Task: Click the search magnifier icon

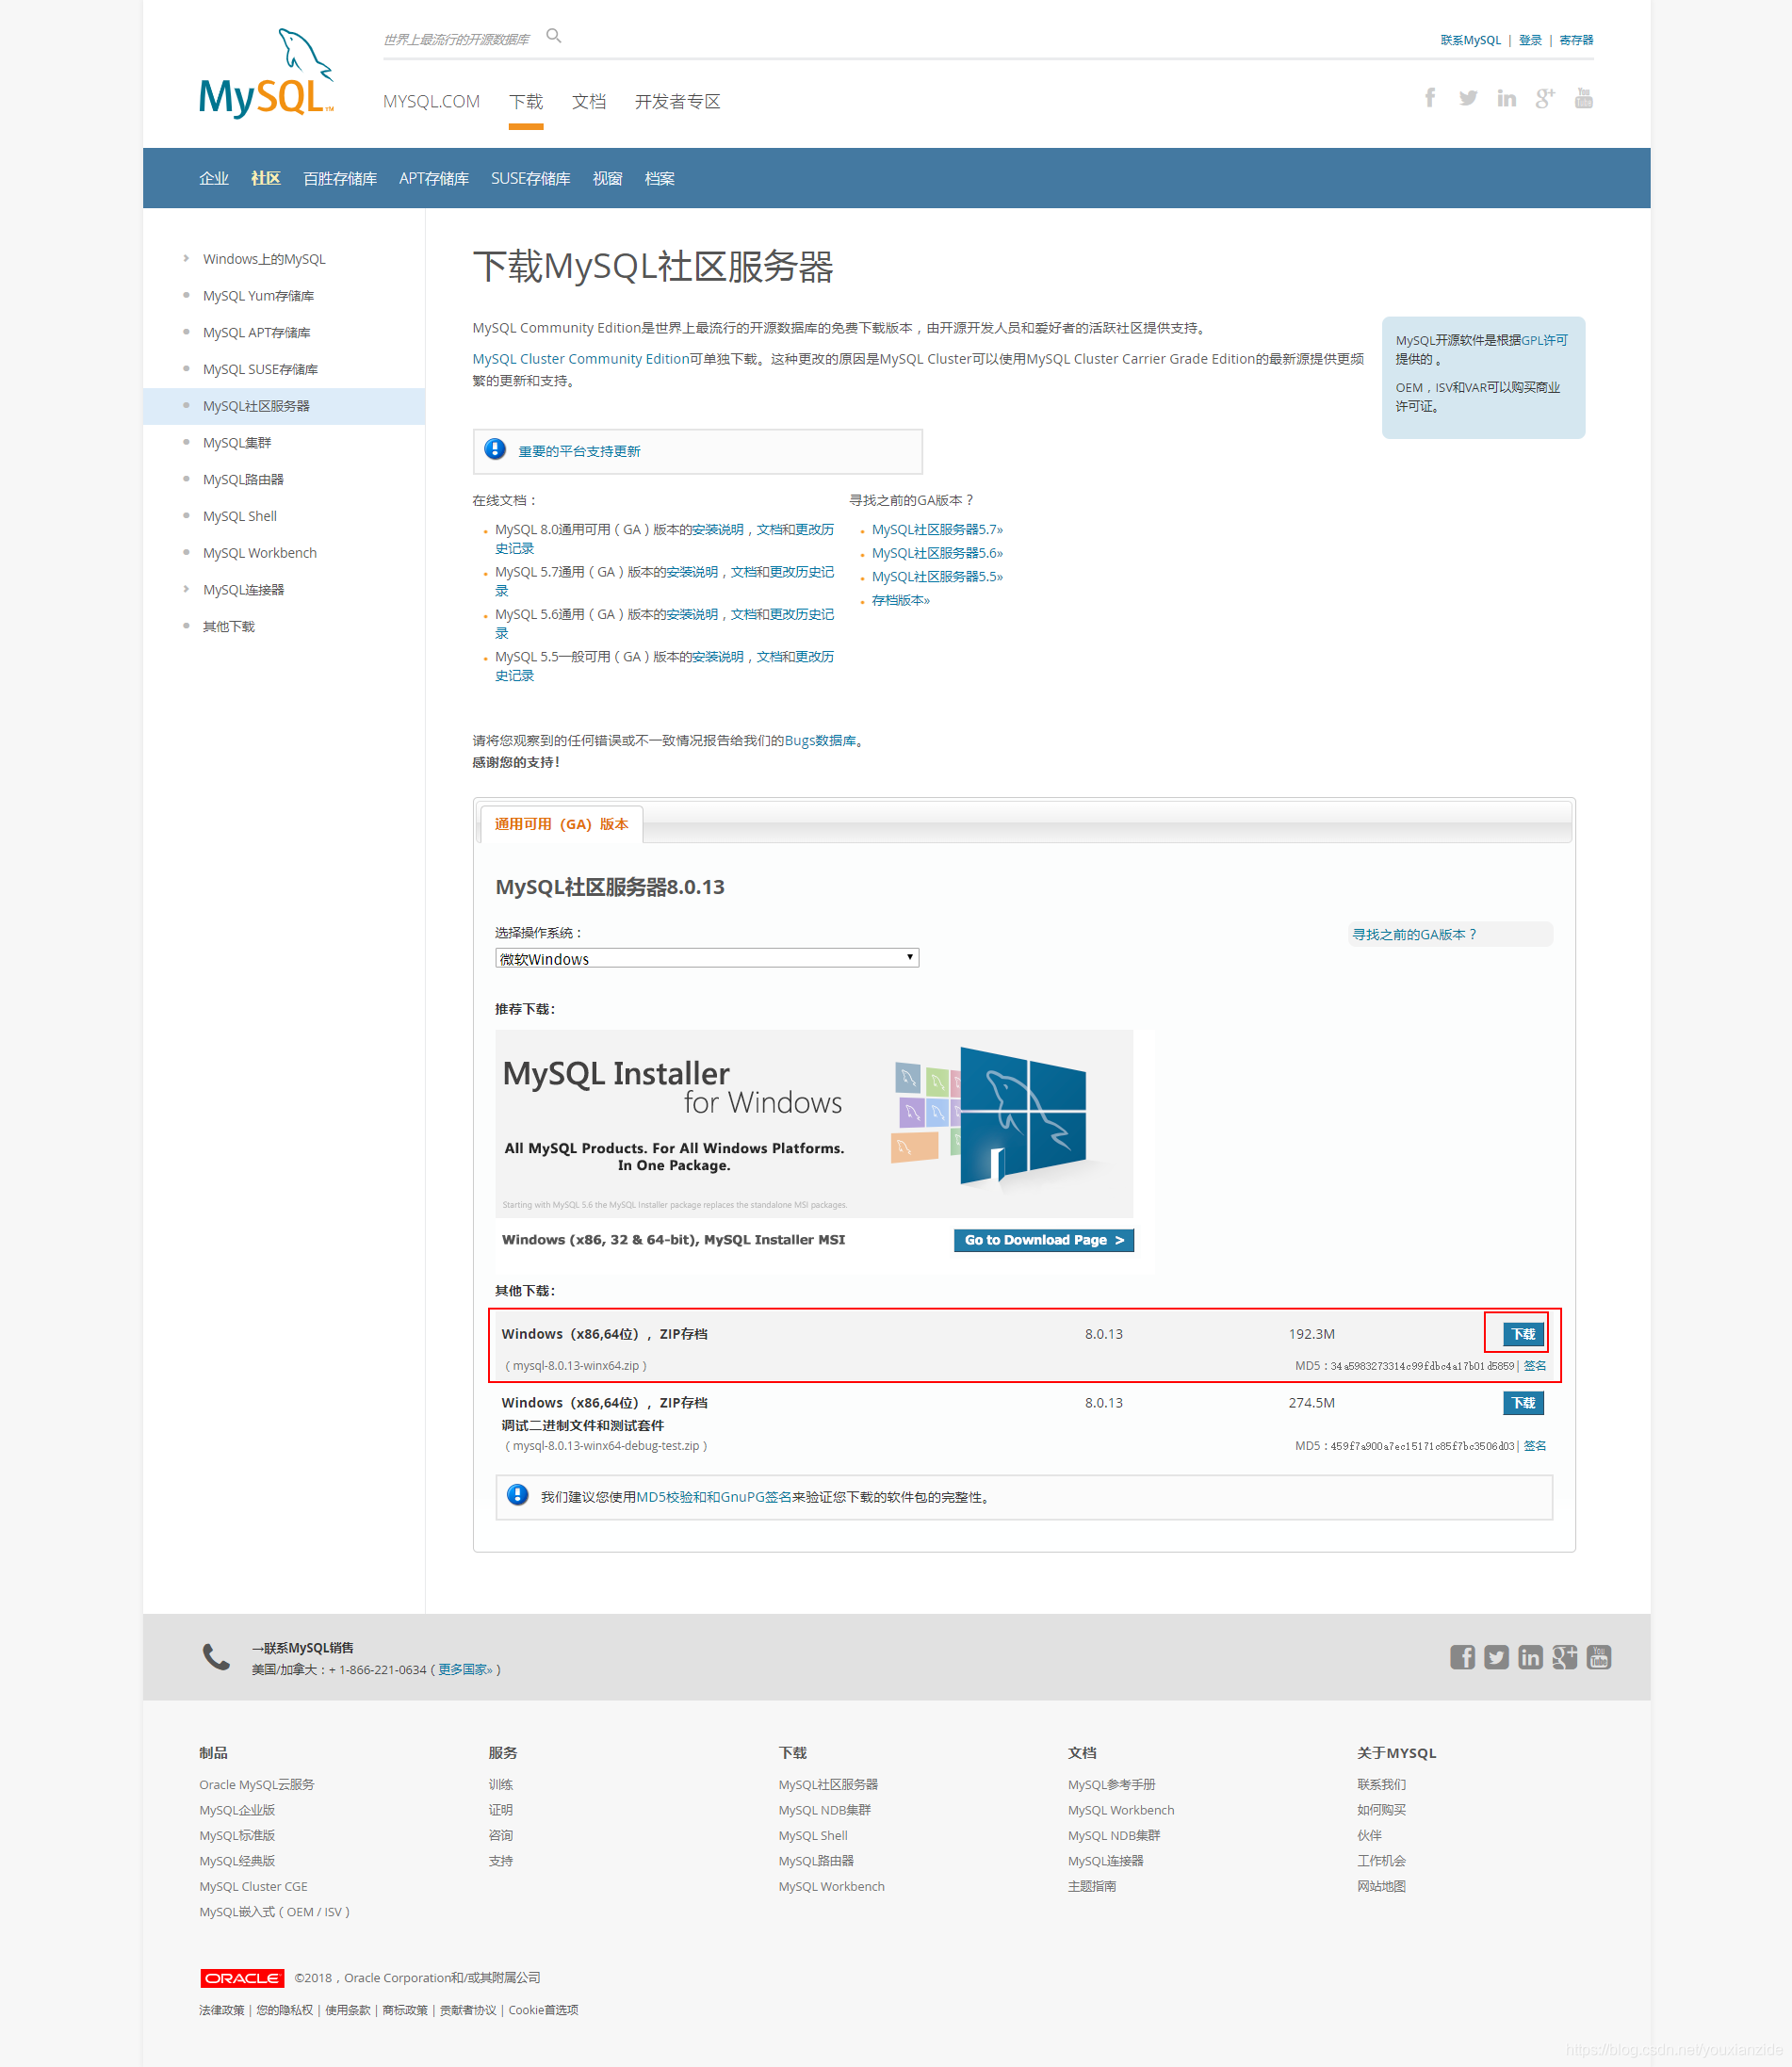Action: (x=554, y=36)
